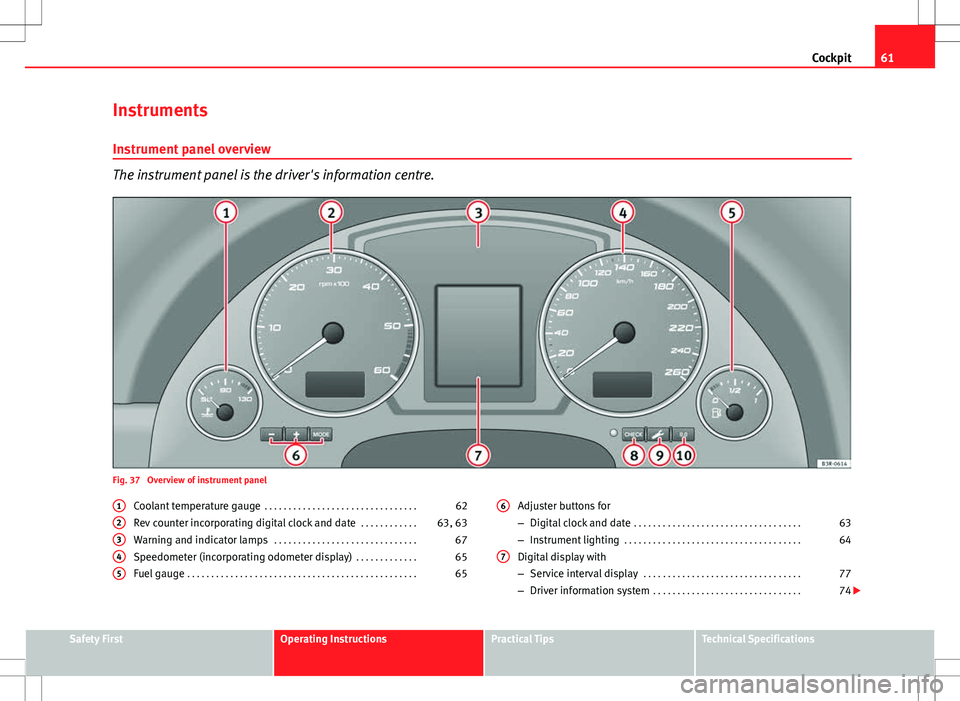Click red callout number 5 above panel

coord(733,213)
